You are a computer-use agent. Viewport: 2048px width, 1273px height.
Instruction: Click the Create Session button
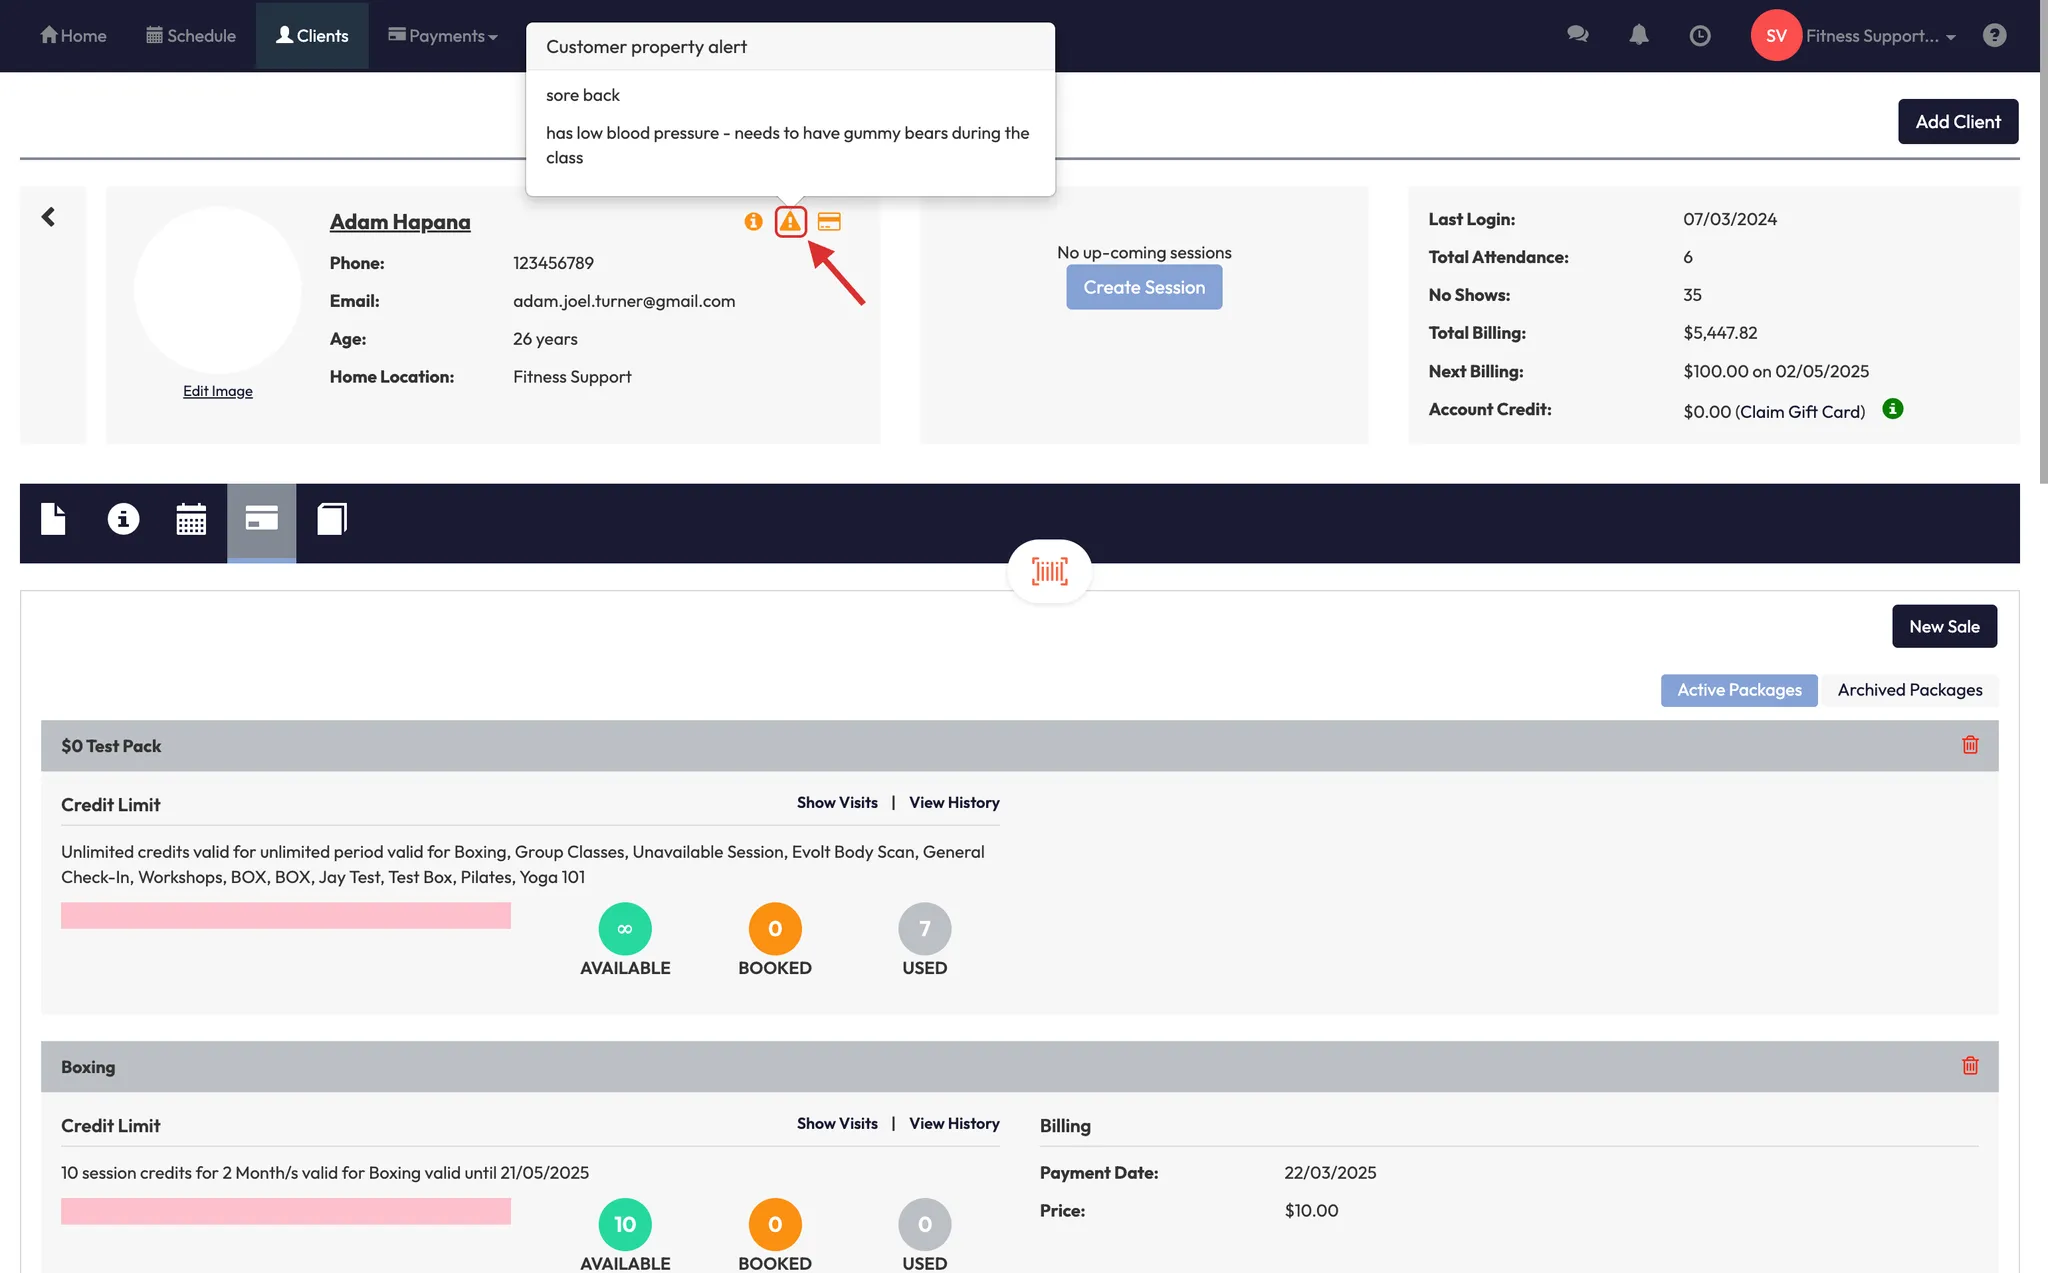click(x=1144, y=287)
